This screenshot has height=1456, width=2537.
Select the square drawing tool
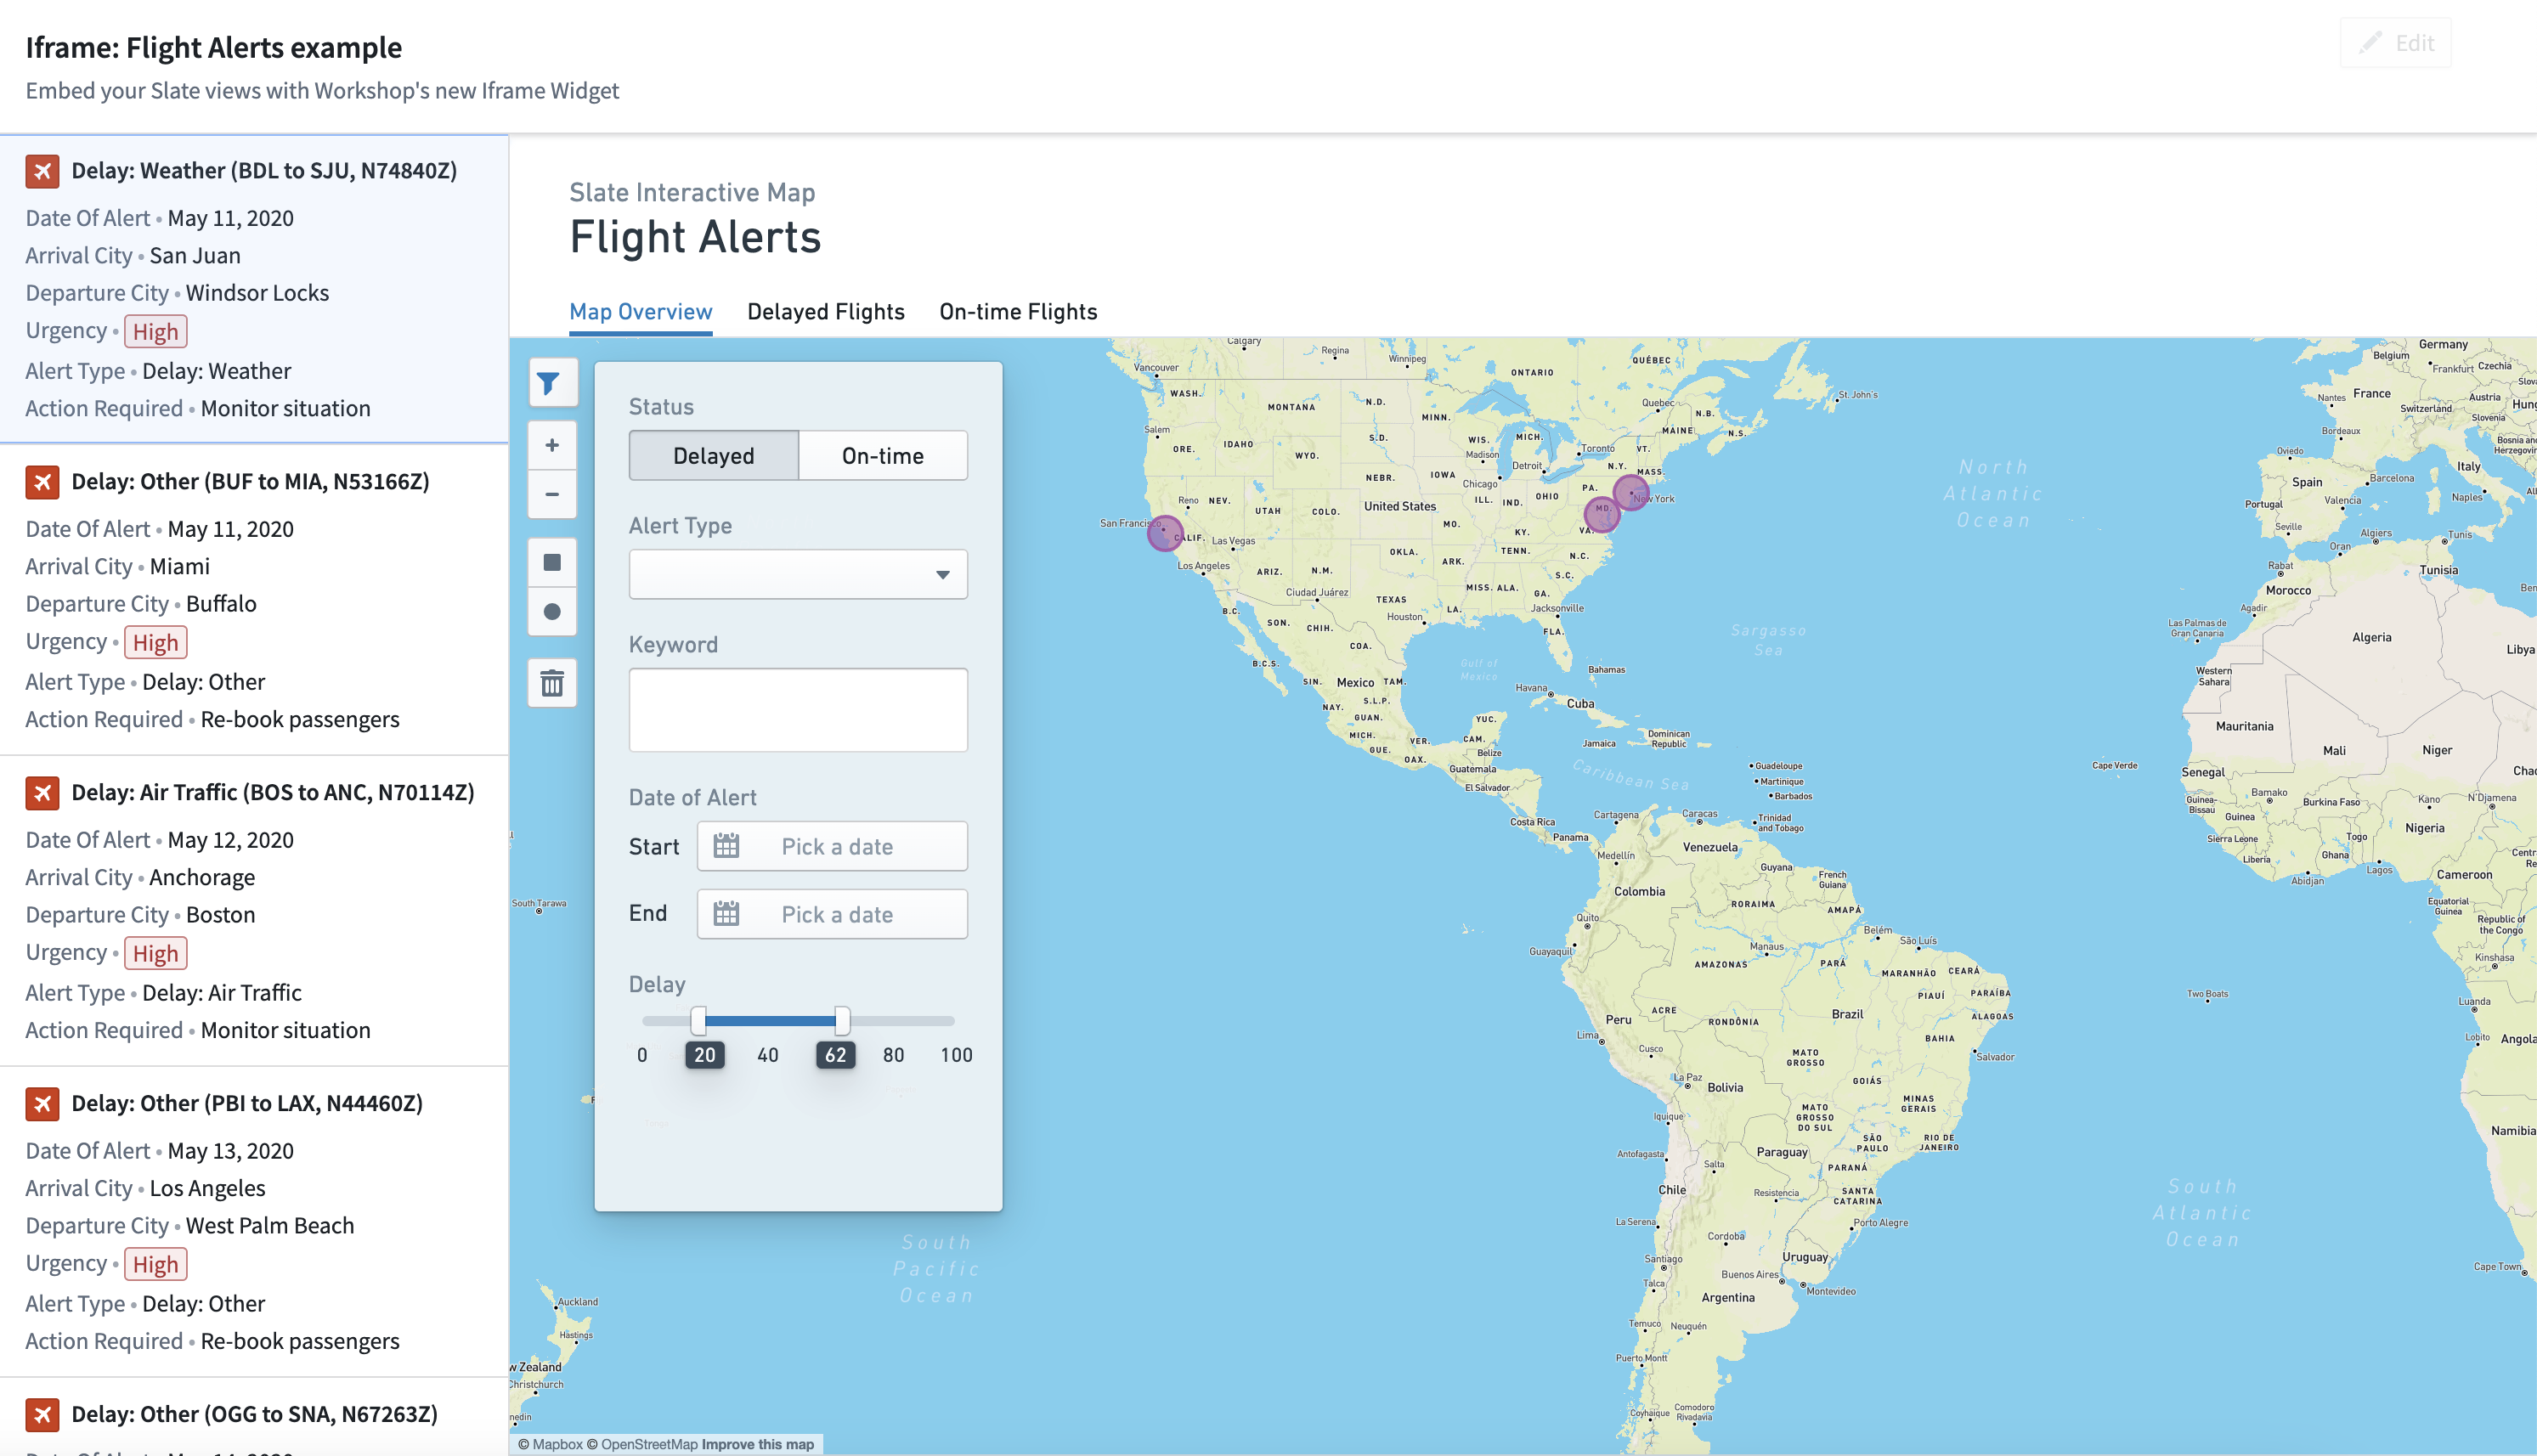click(x=552, y=562)
